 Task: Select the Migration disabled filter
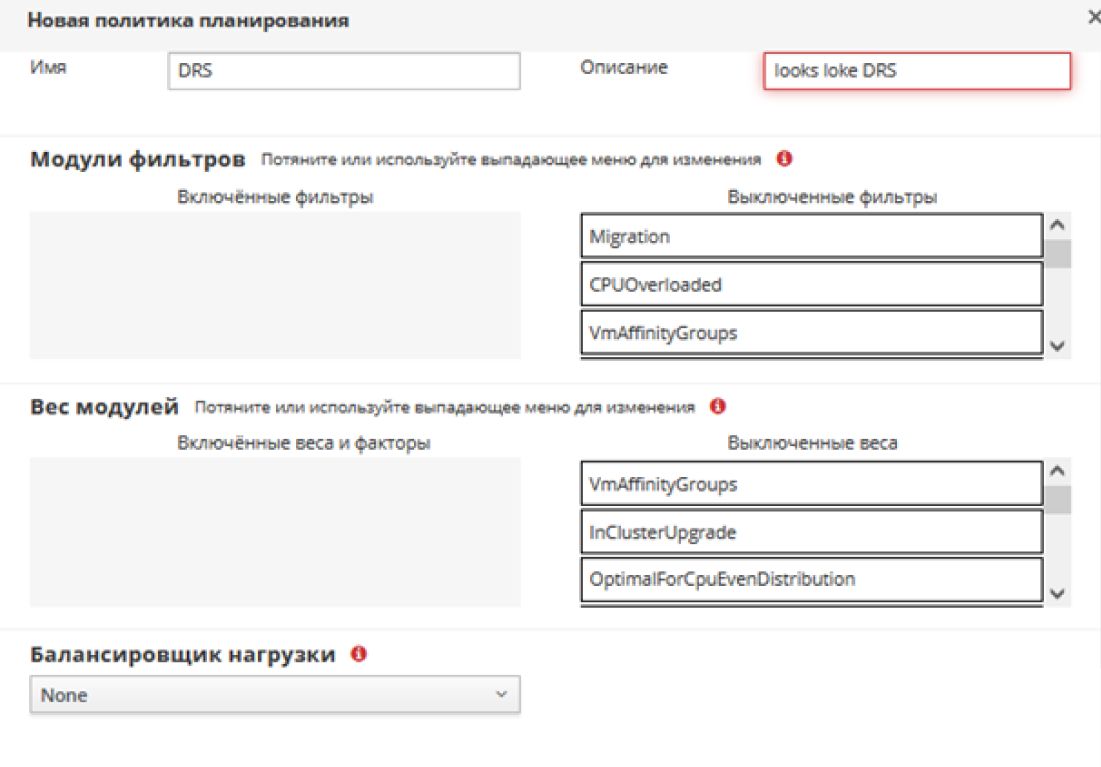point(811,237)
